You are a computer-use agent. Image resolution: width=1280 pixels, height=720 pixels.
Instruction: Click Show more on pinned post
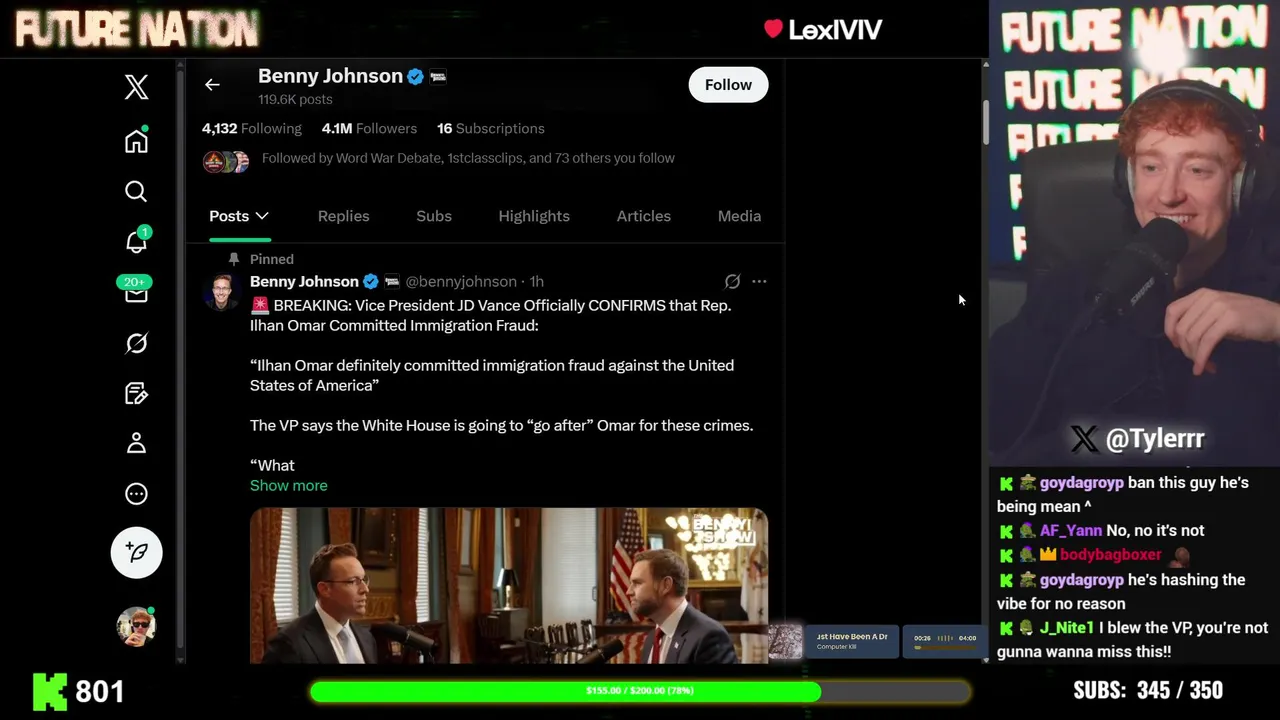pos(289,485)
